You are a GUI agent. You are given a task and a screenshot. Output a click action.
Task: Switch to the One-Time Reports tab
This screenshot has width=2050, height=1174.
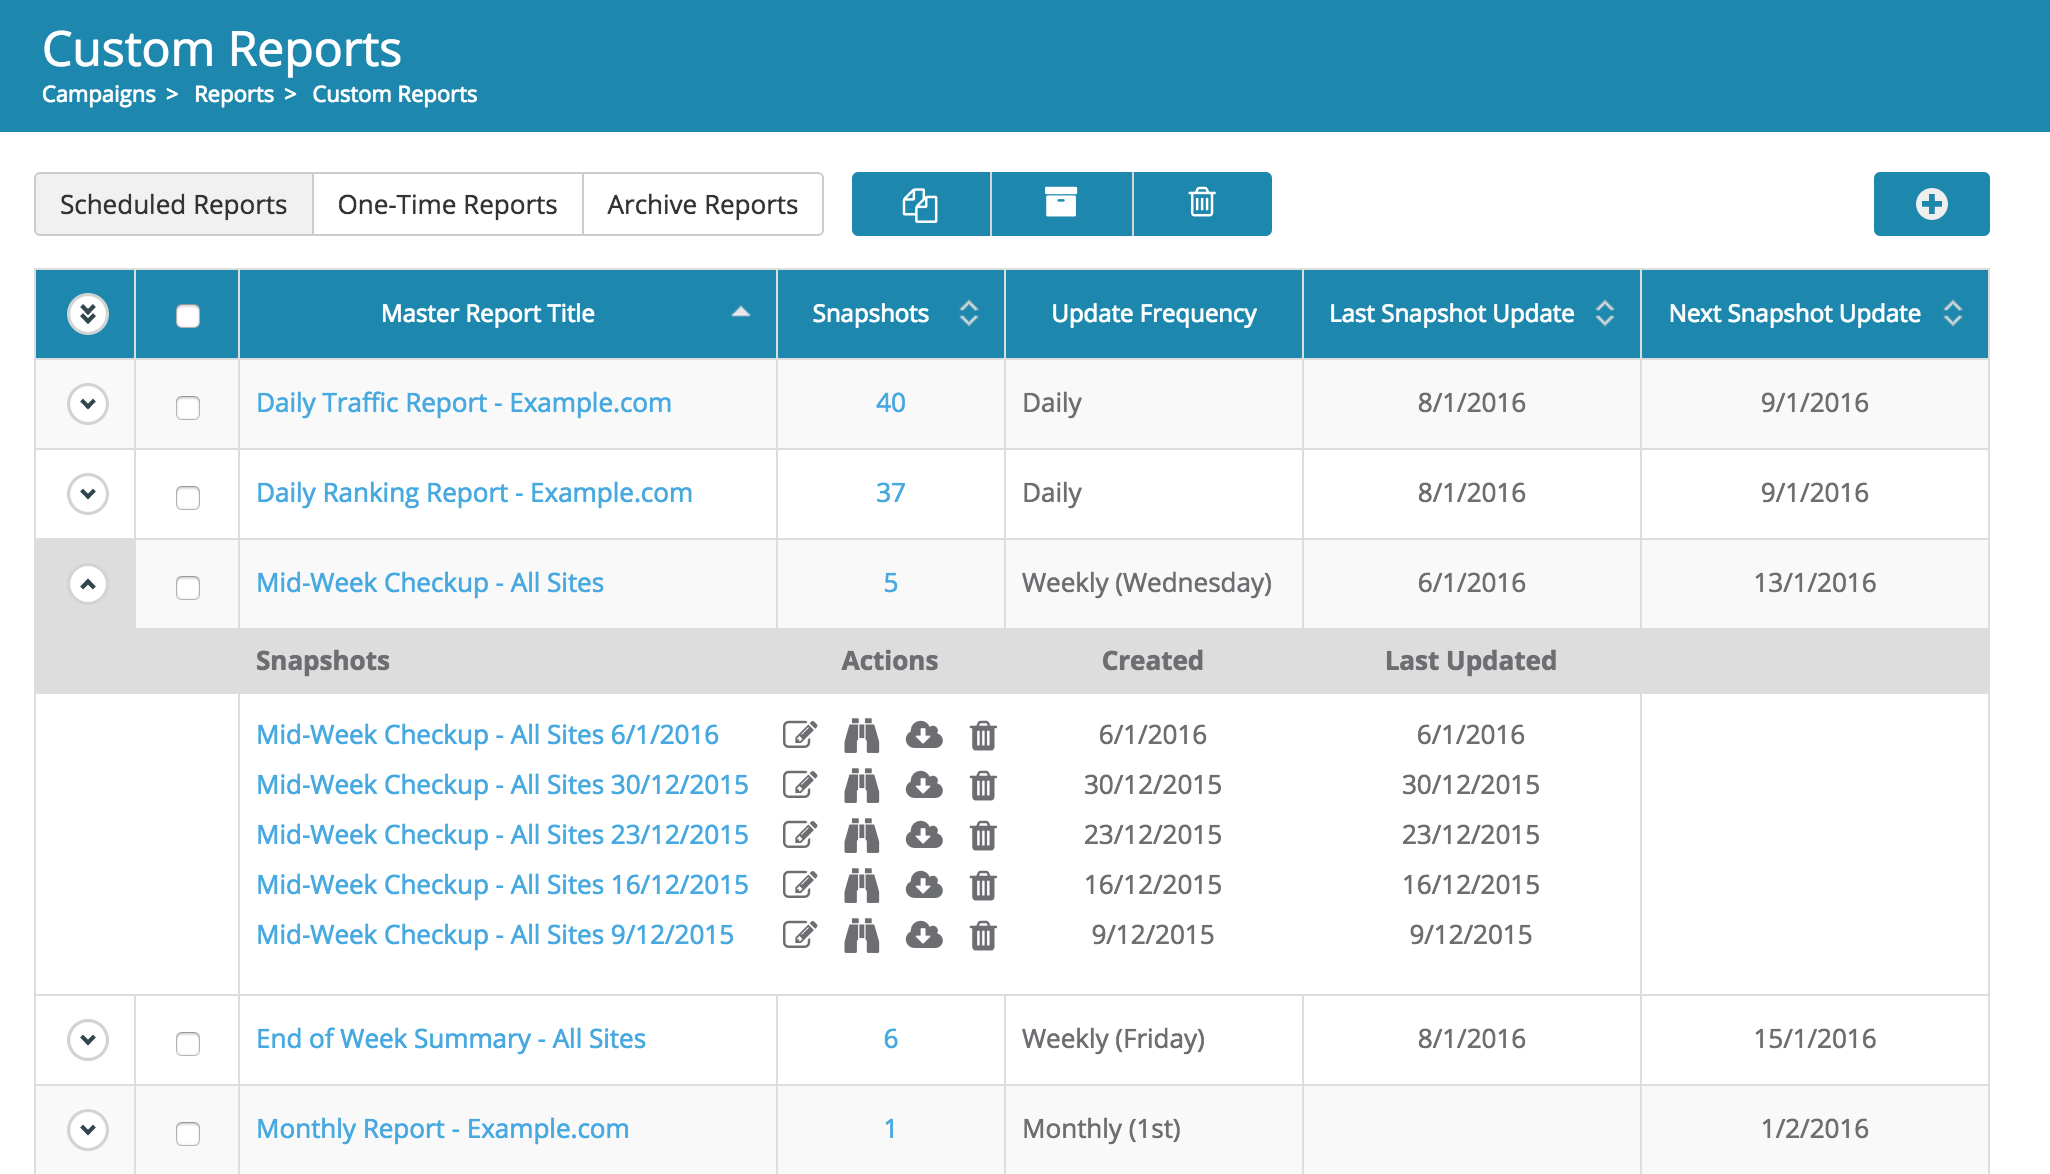(x=447, y=204)
